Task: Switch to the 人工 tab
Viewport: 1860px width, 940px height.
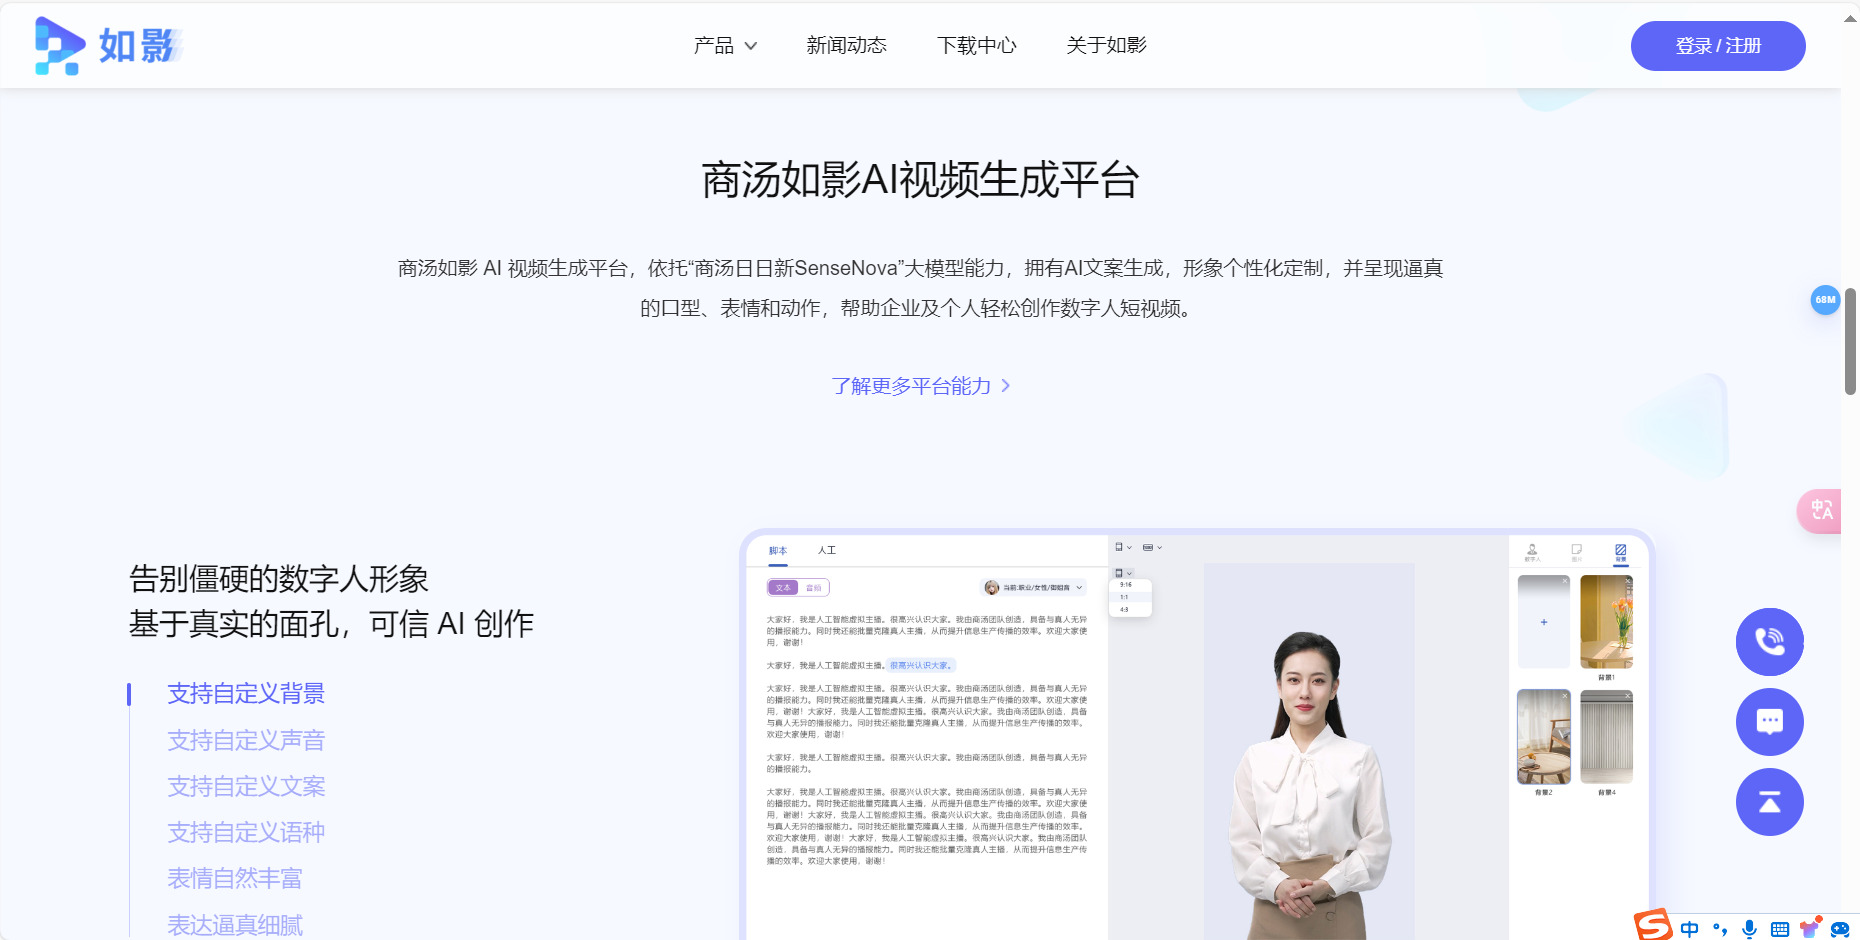Action: point(826,551)
